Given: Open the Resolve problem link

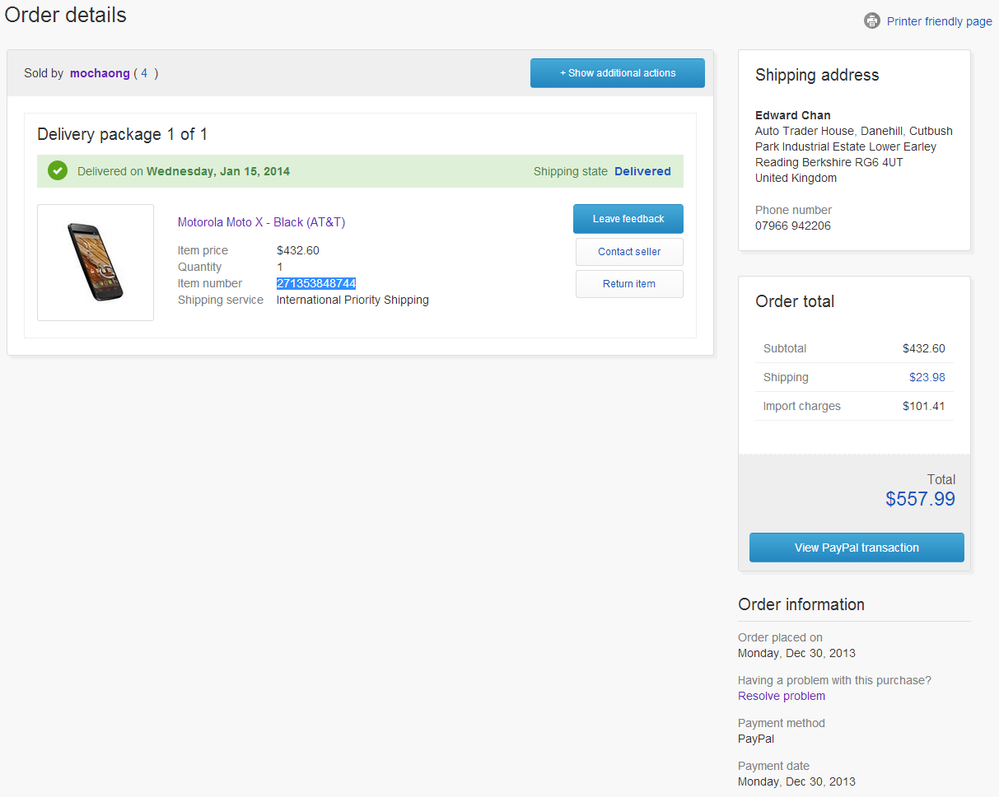Looking at the screenshot, I should coord(781,696).
